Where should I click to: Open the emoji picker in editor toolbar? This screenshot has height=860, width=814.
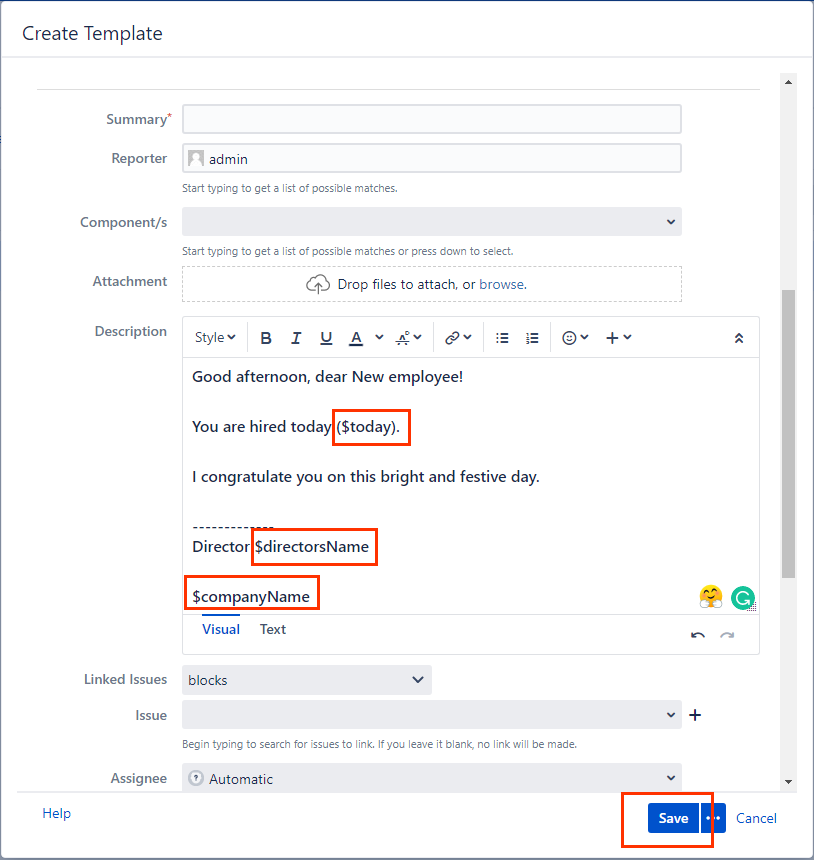[x=575, y=338]
